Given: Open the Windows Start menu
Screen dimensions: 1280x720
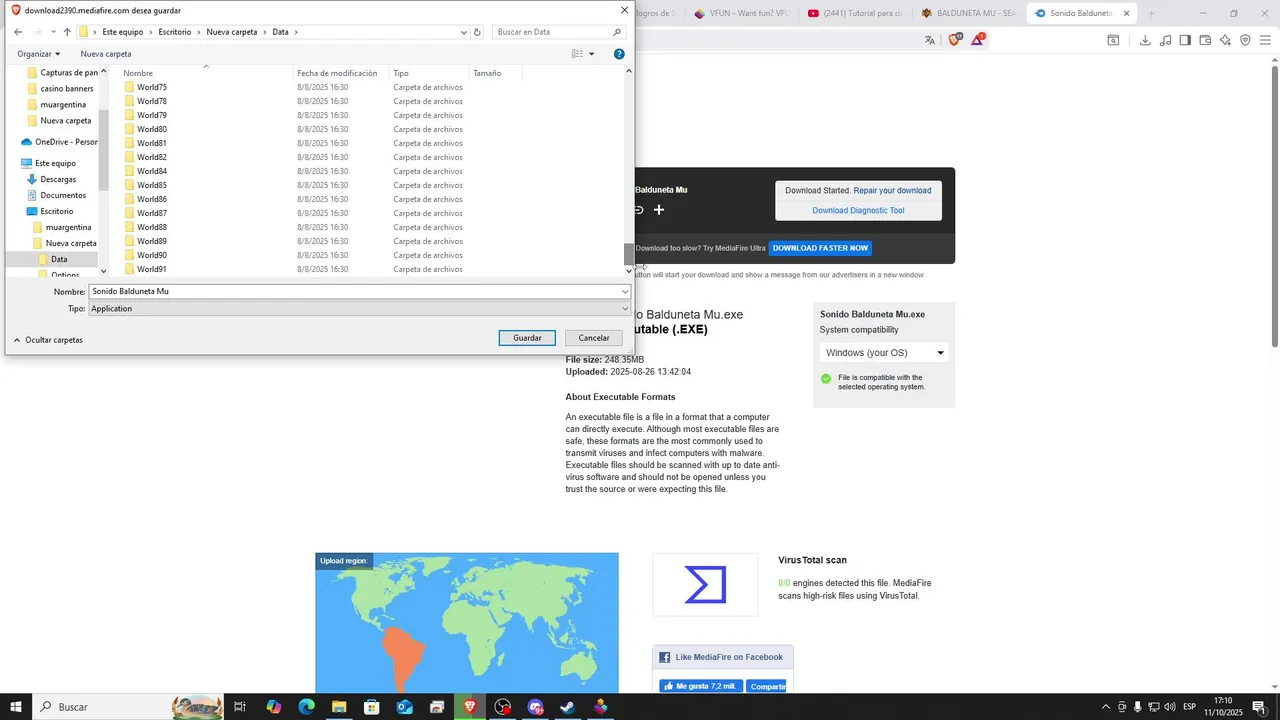Looking at the screenshot, I should coord(17,707).
